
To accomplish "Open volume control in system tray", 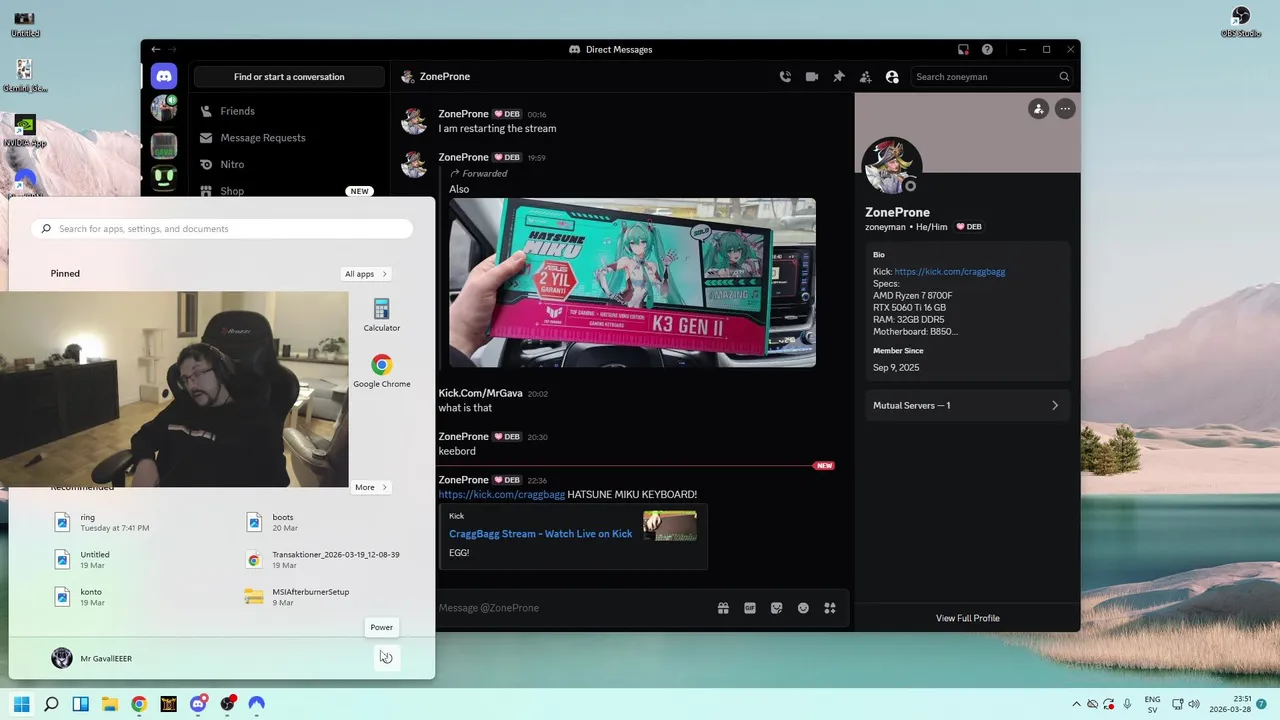I will pos(1194,704).
